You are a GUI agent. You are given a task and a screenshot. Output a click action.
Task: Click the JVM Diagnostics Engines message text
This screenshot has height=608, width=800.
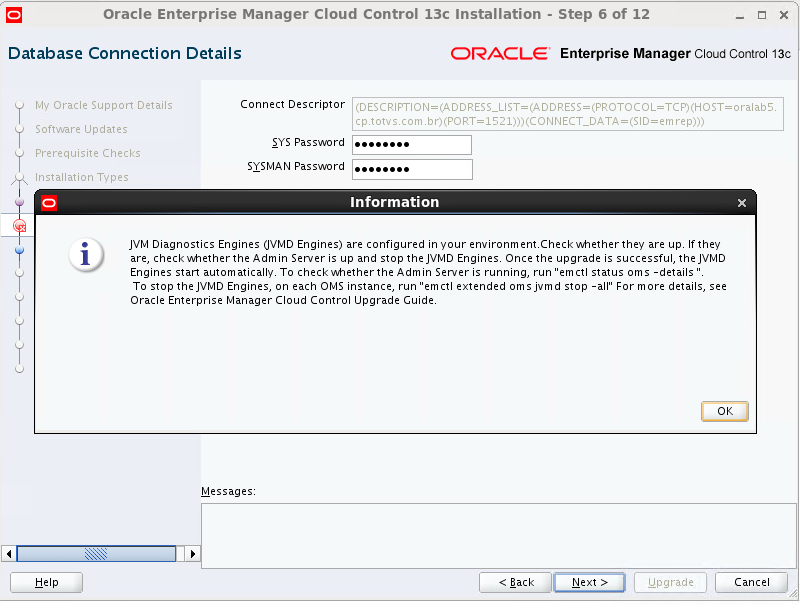tap(428, 272)
